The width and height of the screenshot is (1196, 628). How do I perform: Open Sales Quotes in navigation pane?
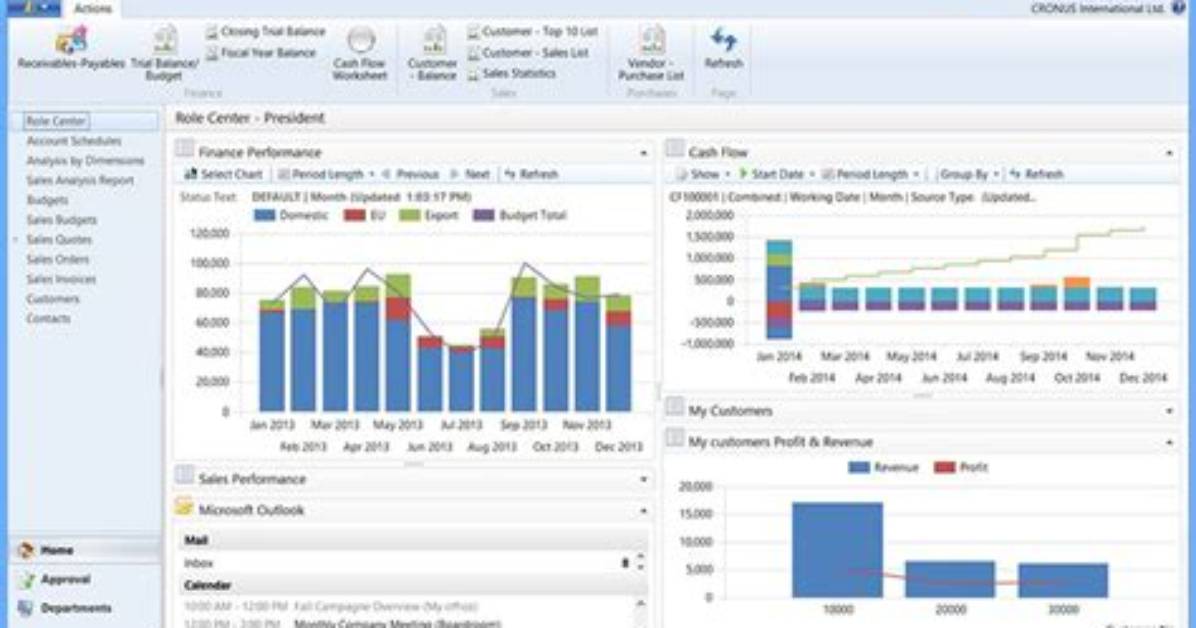59,240
